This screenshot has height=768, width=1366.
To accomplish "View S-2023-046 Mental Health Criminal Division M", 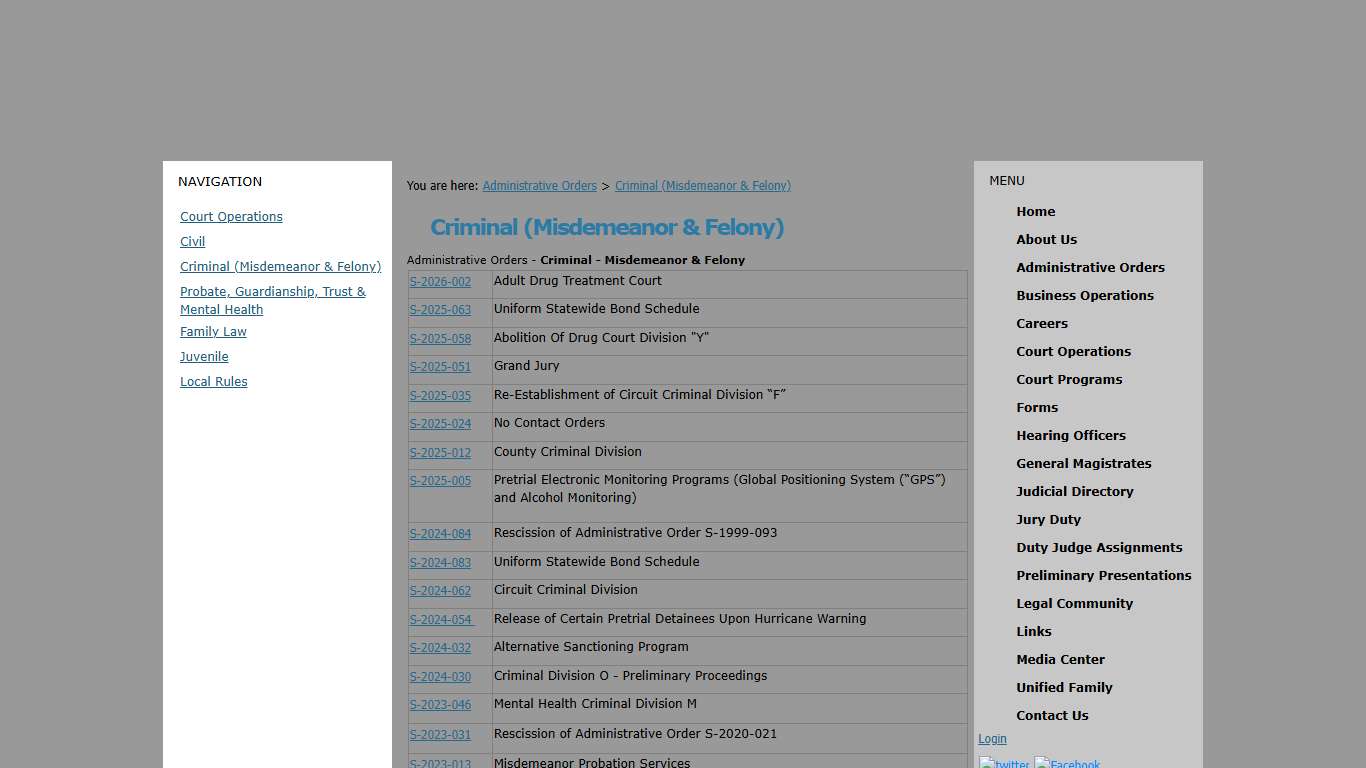I will [440, 705].
